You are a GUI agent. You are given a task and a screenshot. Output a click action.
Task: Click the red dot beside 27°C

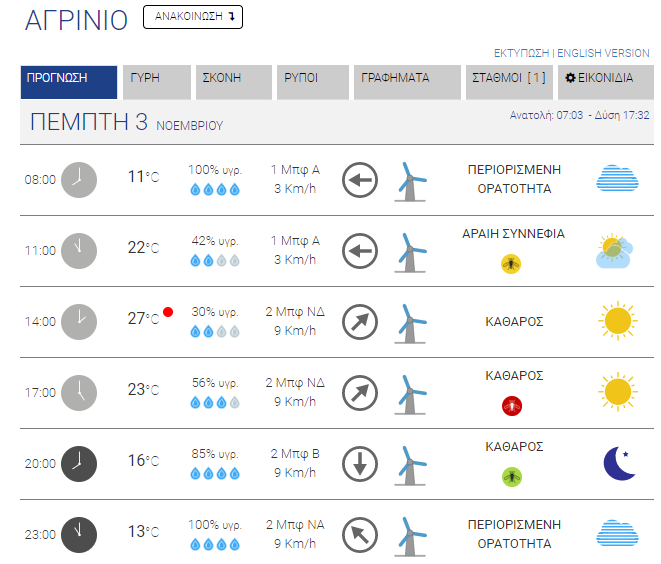pyautogui.click(x=168, y=313)
